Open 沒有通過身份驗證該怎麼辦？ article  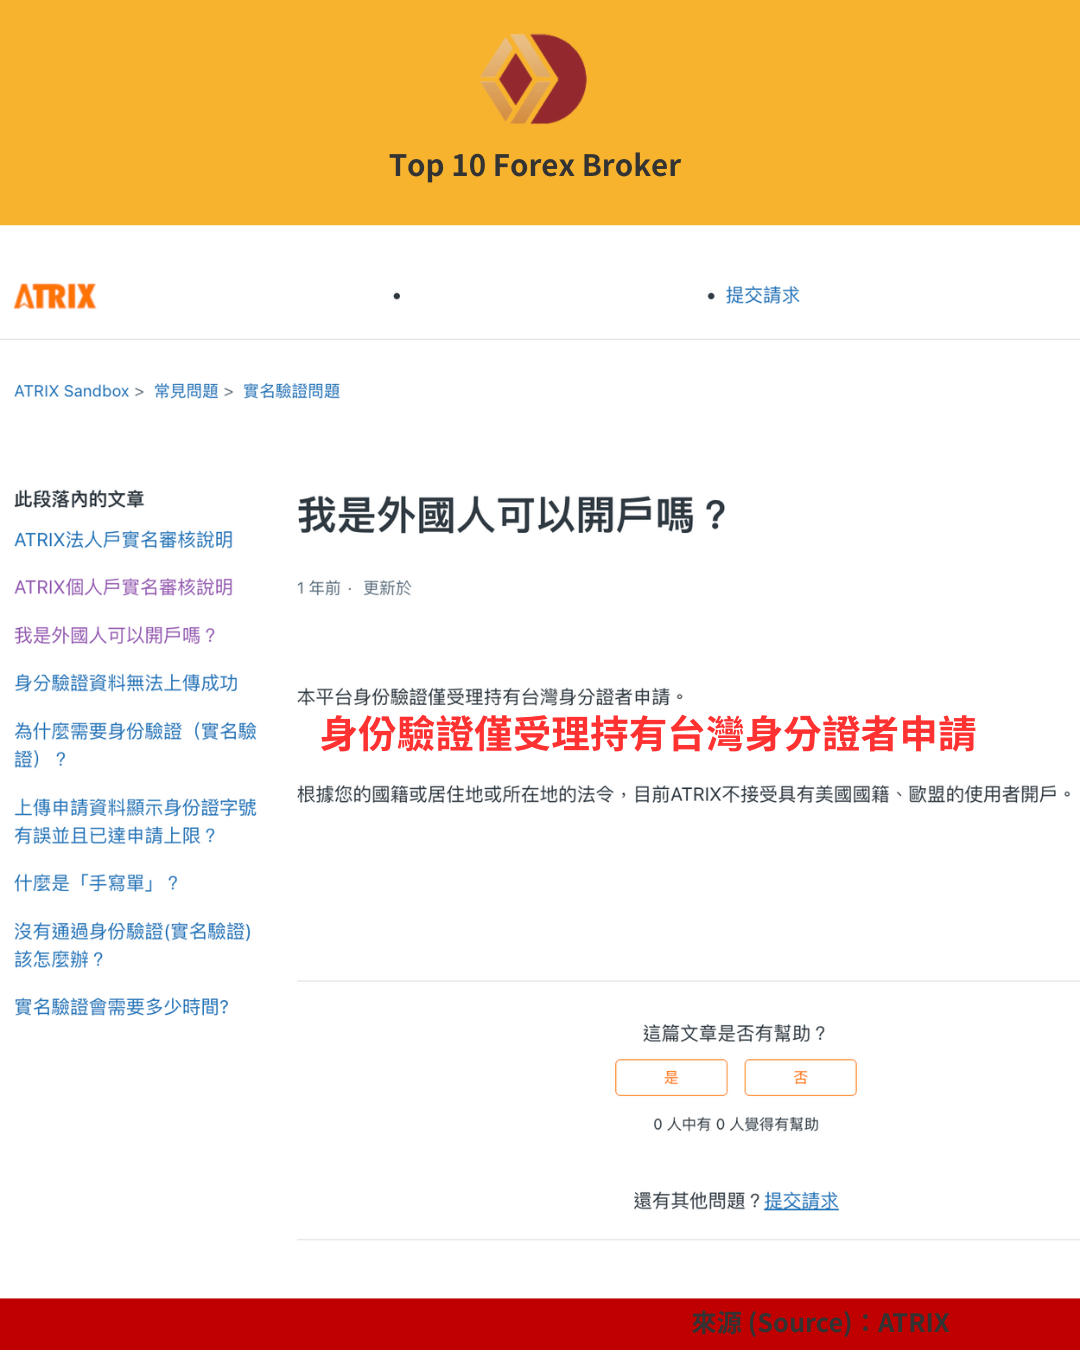[132, 945]
